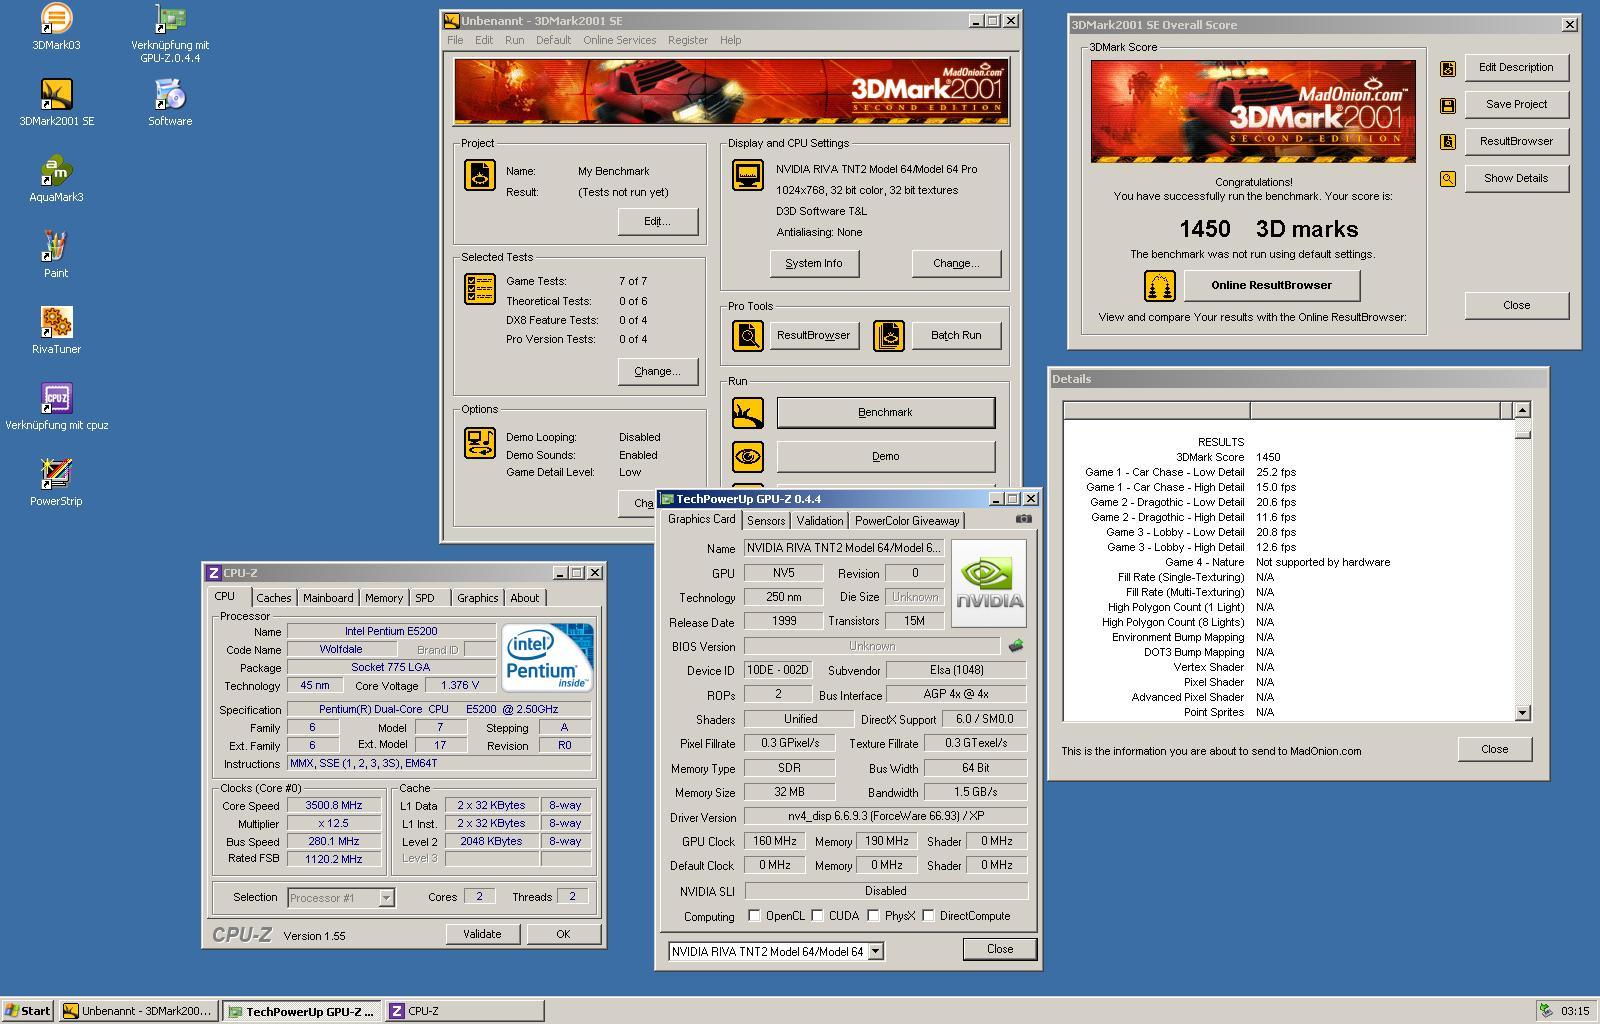
Task: Enable the CUDA checkbox in GPU-Z
Action: (x=817, y=916)
